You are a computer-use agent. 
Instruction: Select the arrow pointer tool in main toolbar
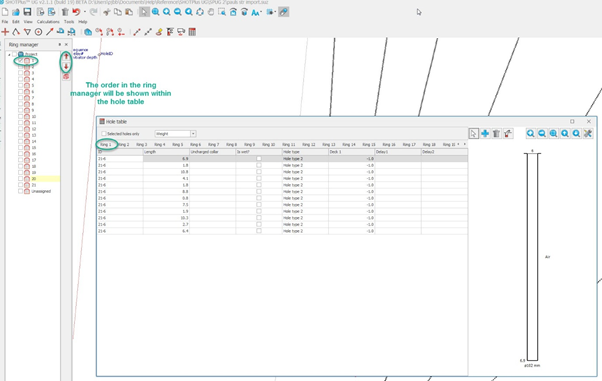(144, 12)
